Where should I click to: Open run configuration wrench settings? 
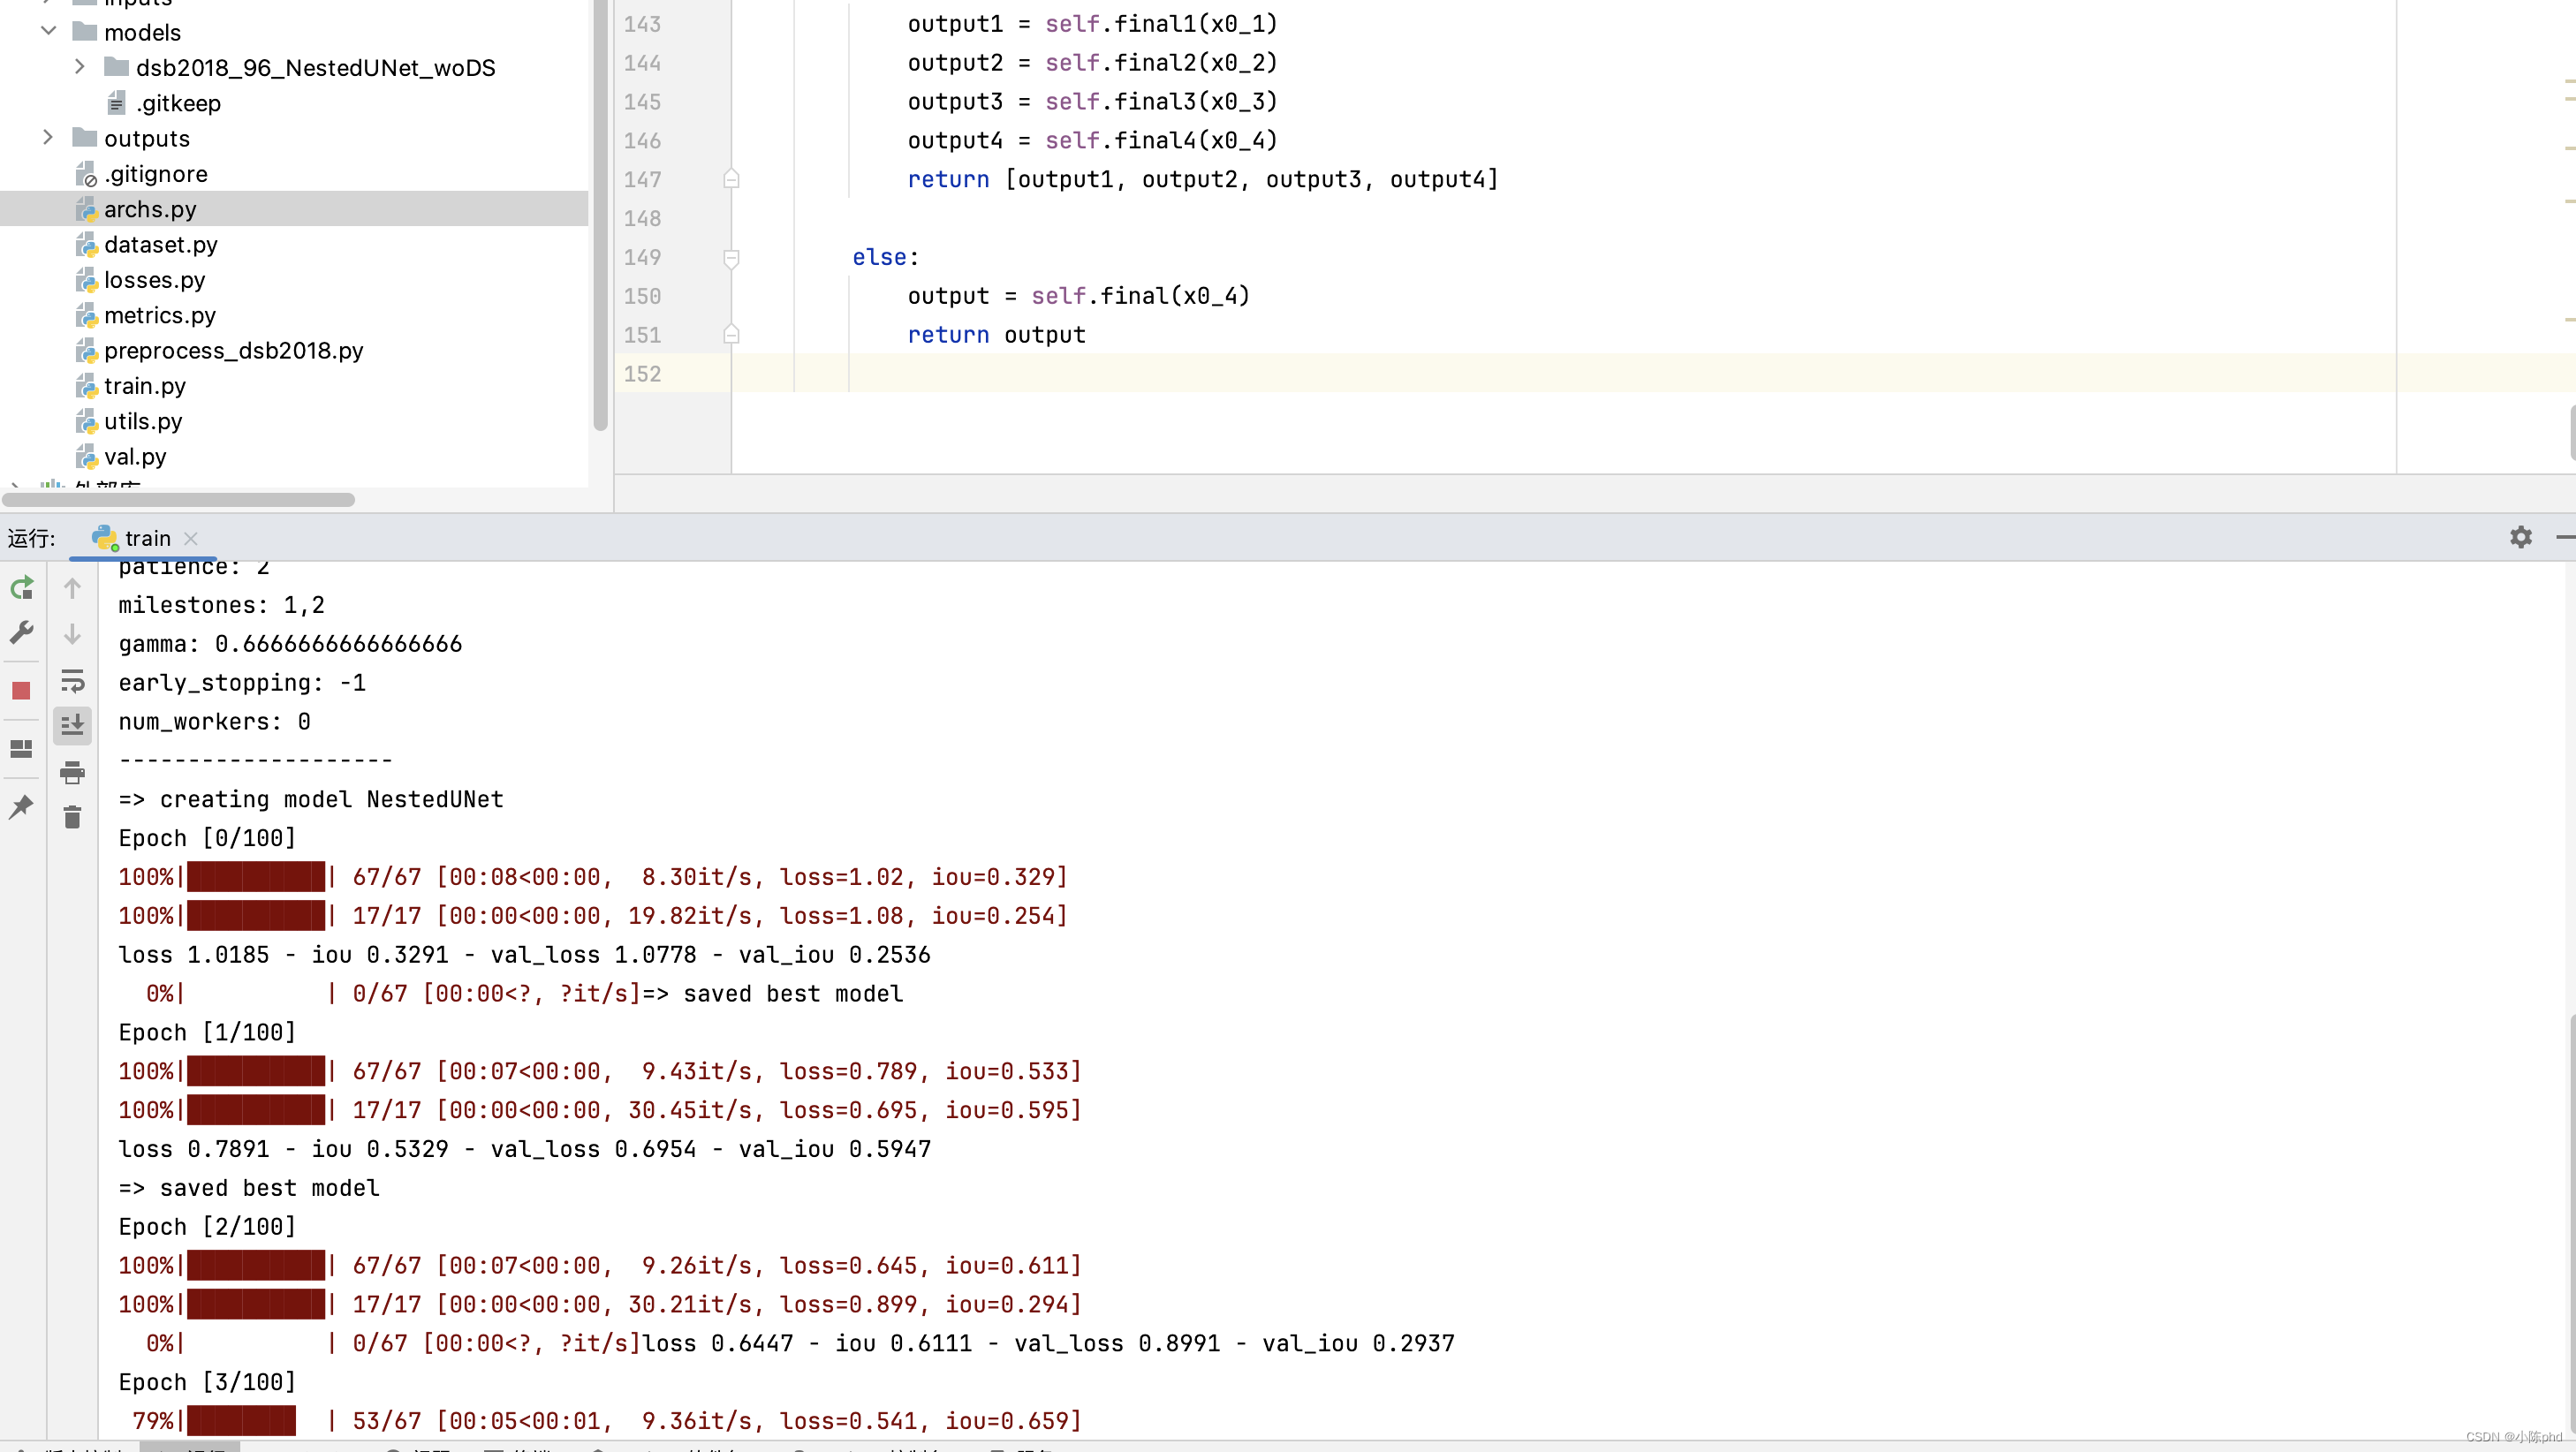pos(22,633)
